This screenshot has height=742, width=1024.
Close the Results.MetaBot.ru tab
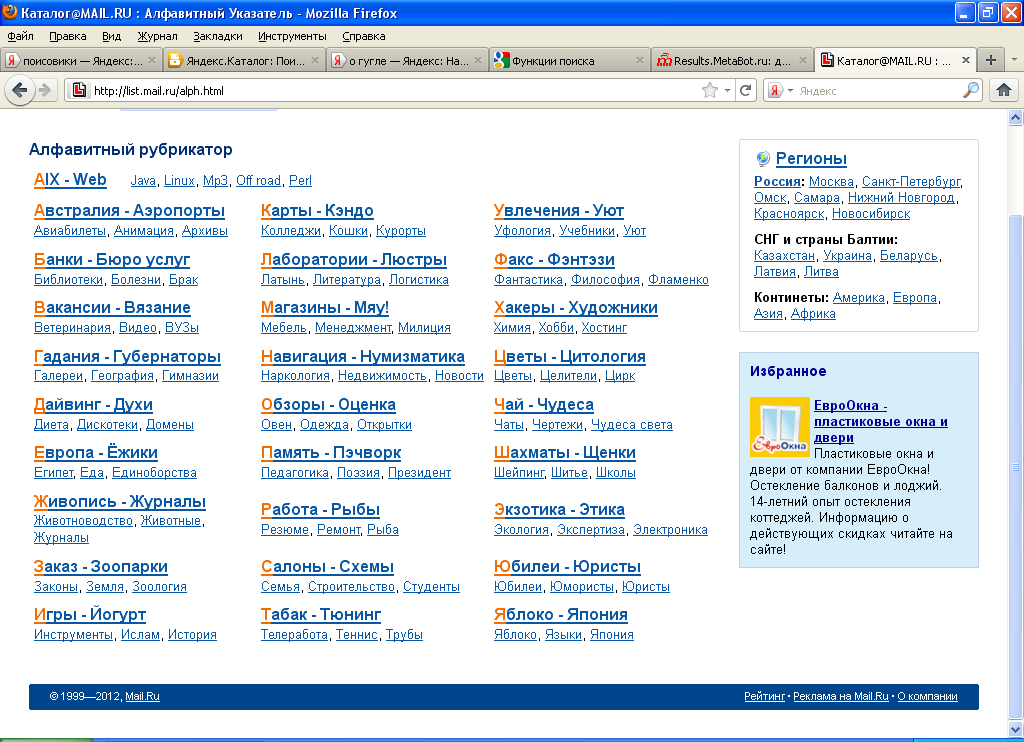pos(803,60)
